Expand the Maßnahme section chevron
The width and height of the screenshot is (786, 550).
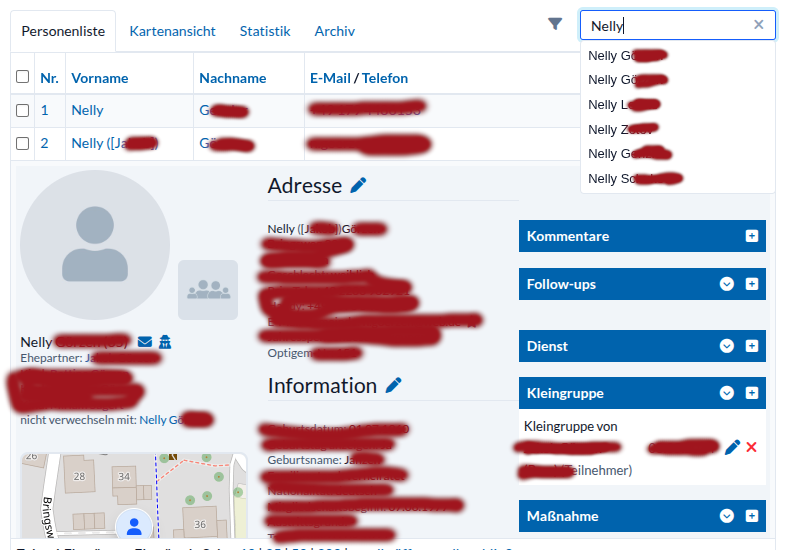pos(727,516)
